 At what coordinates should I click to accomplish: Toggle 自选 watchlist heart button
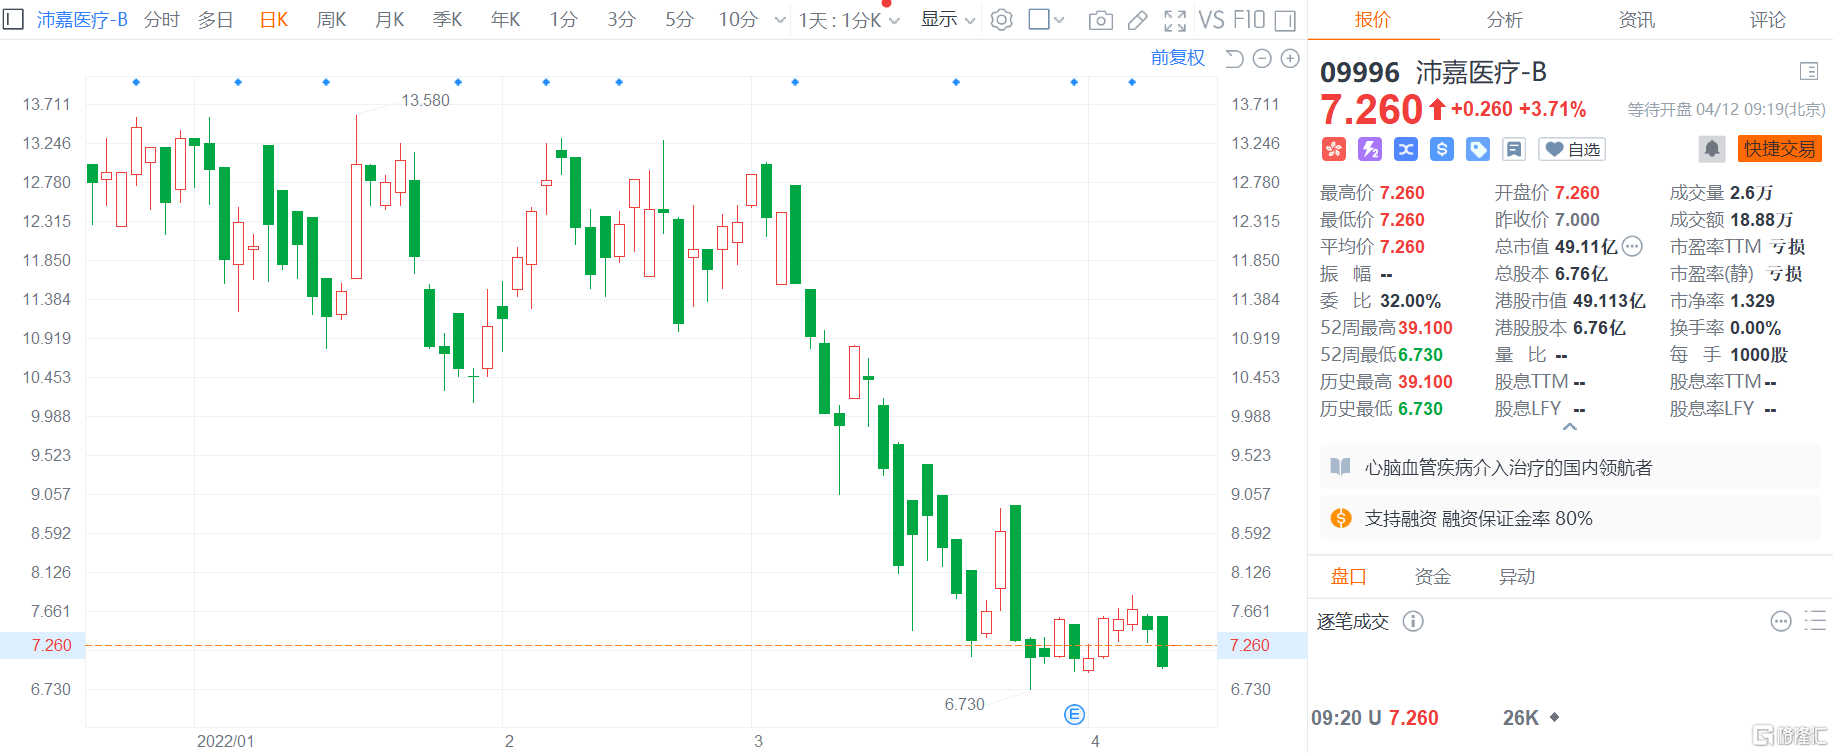point(1571,149)
